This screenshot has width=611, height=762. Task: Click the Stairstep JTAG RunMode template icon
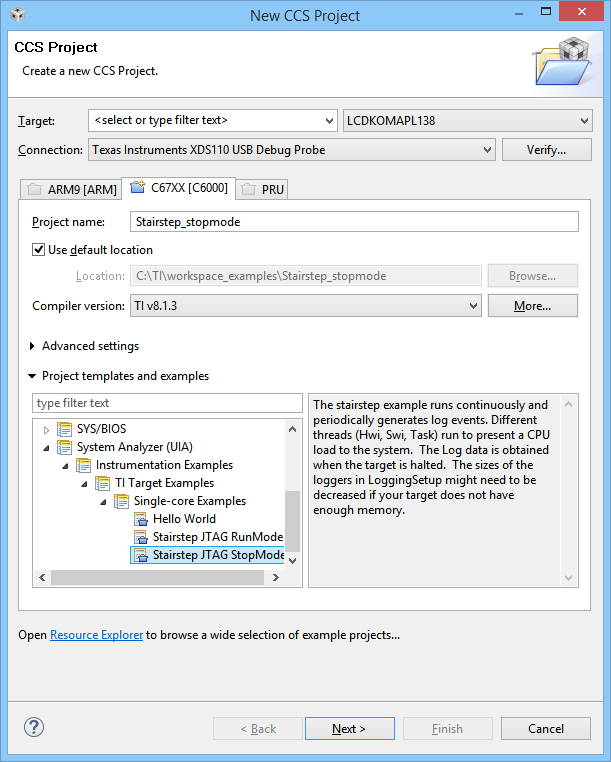point(140,537)
